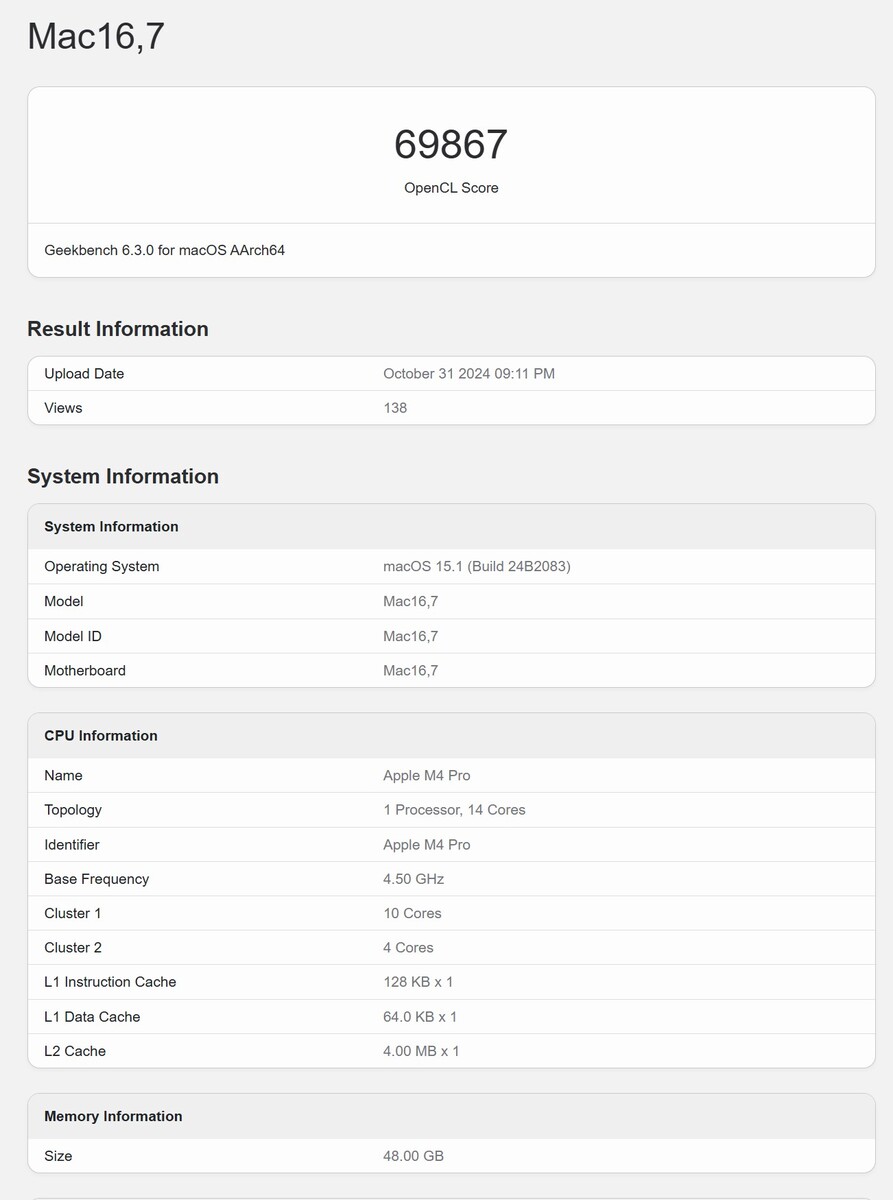Screen dimensions: 893x1200
Task: Click the System Information table header
Action: click(111, 527)
